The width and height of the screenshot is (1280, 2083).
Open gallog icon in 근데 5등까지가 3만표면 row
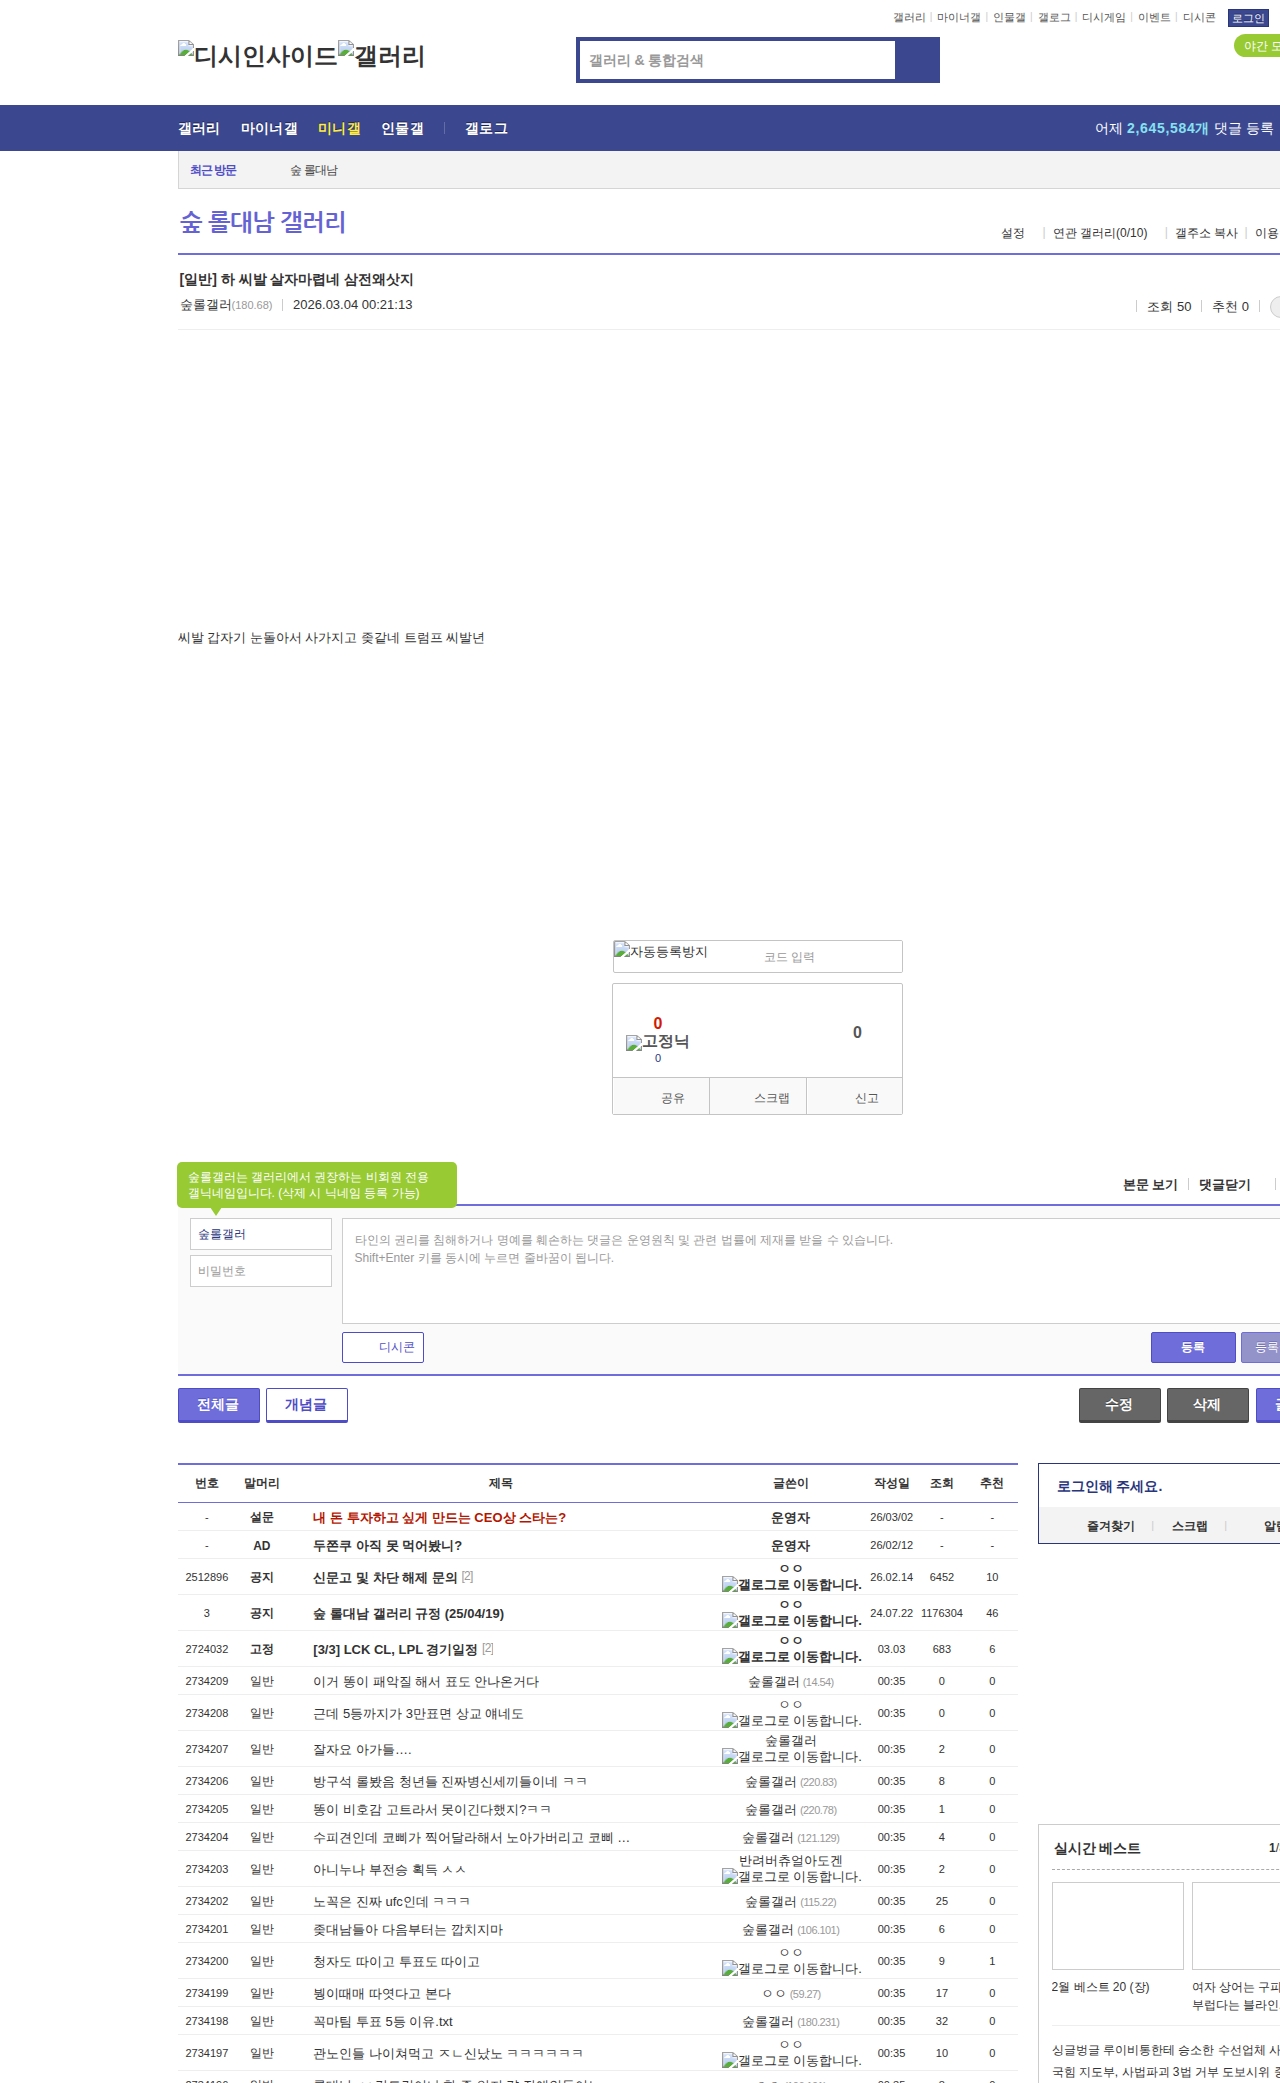(x=791, y=1720)
